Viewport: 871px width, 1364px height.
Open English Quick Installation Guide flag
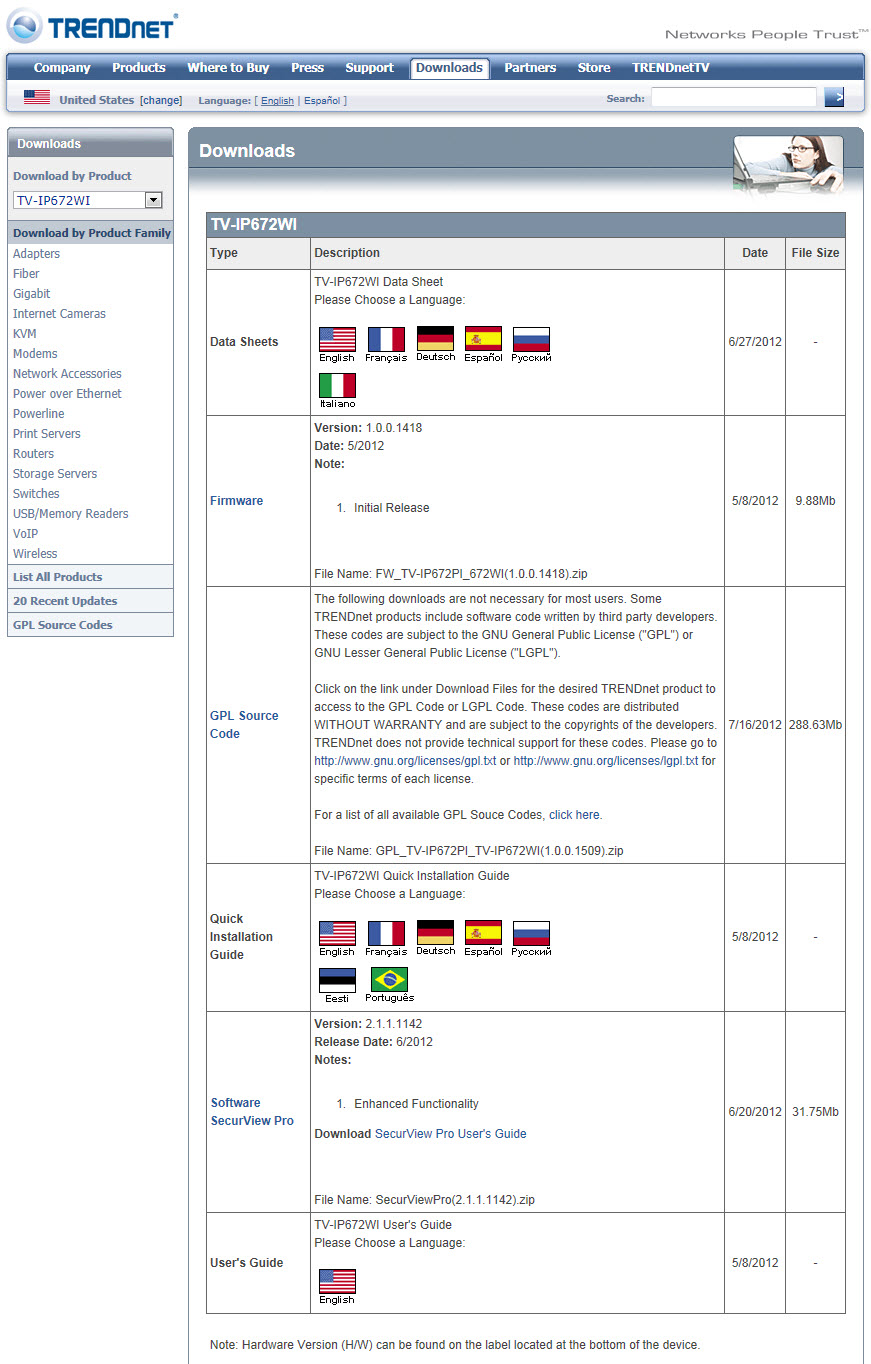tap(337, 934)
